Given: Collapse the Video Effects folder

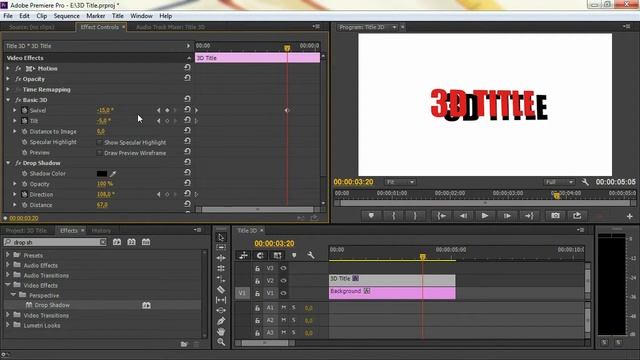Looking at the screenshot, I should click(8, 285).
